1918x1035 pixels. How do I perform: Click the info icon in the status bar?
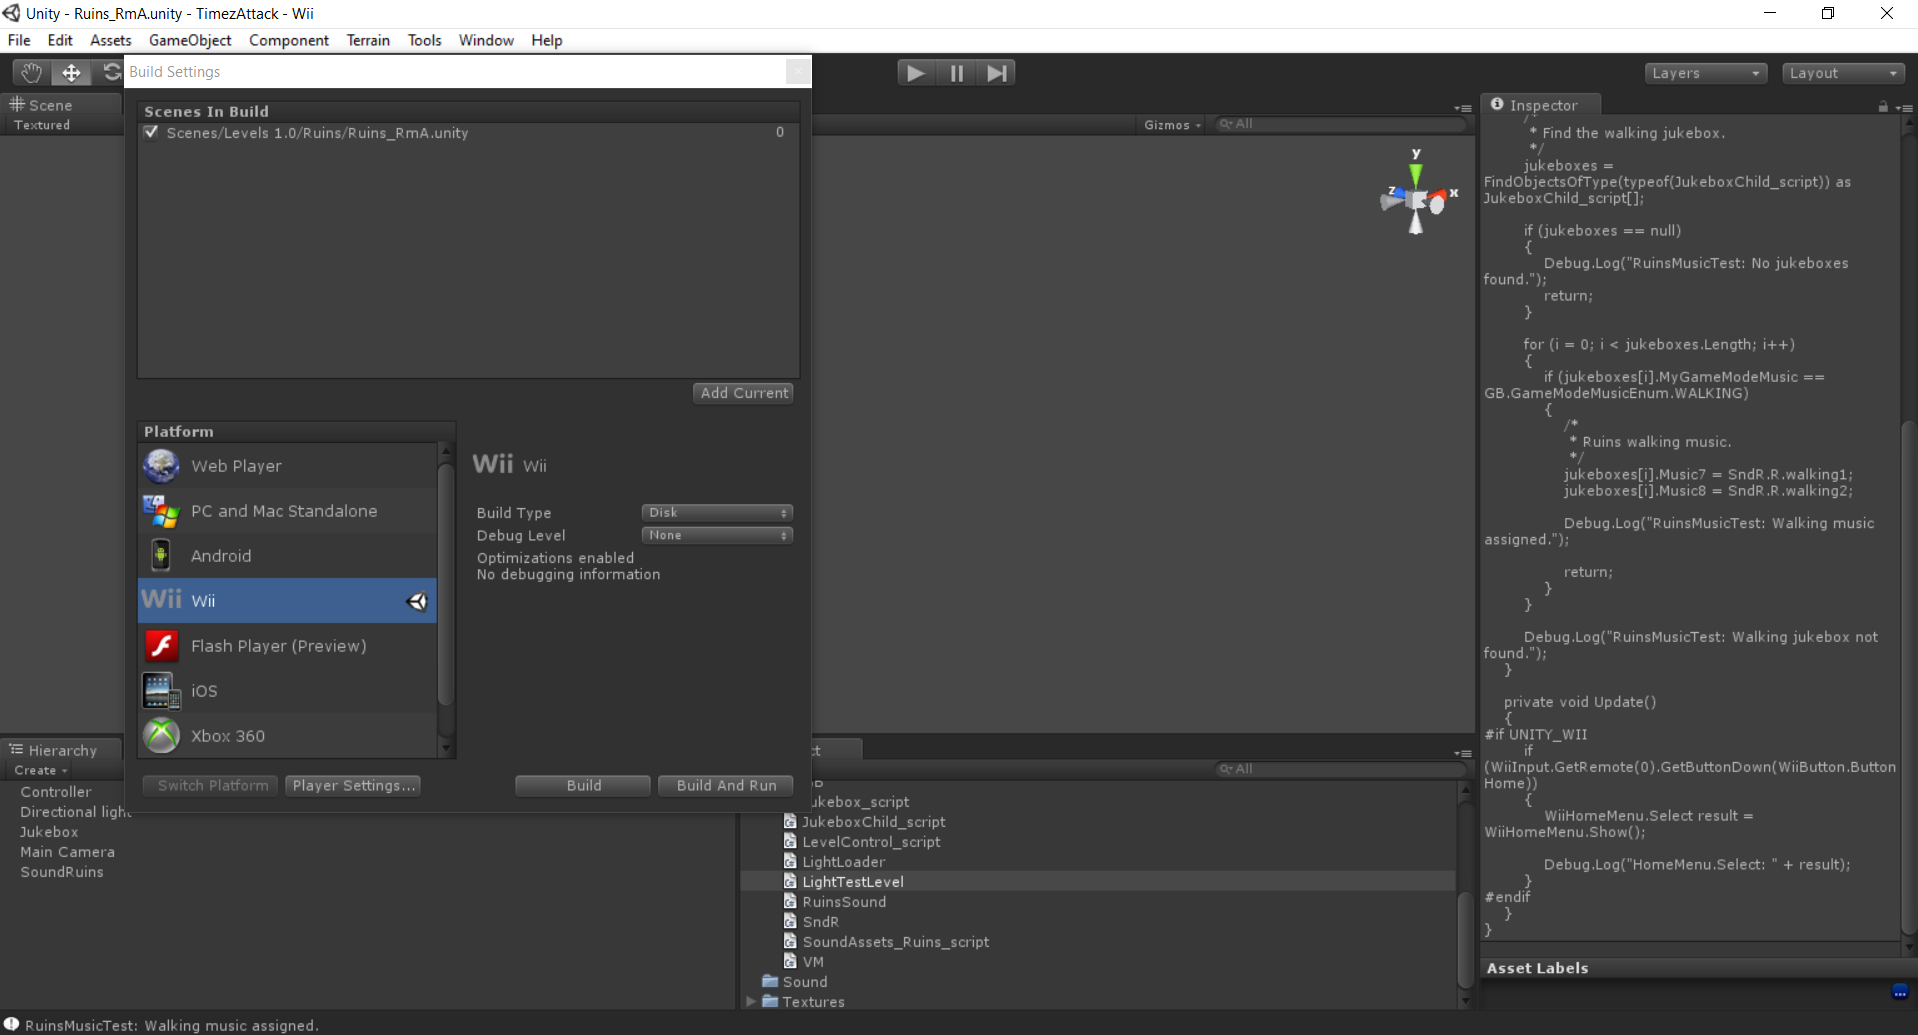(12, 1024)
